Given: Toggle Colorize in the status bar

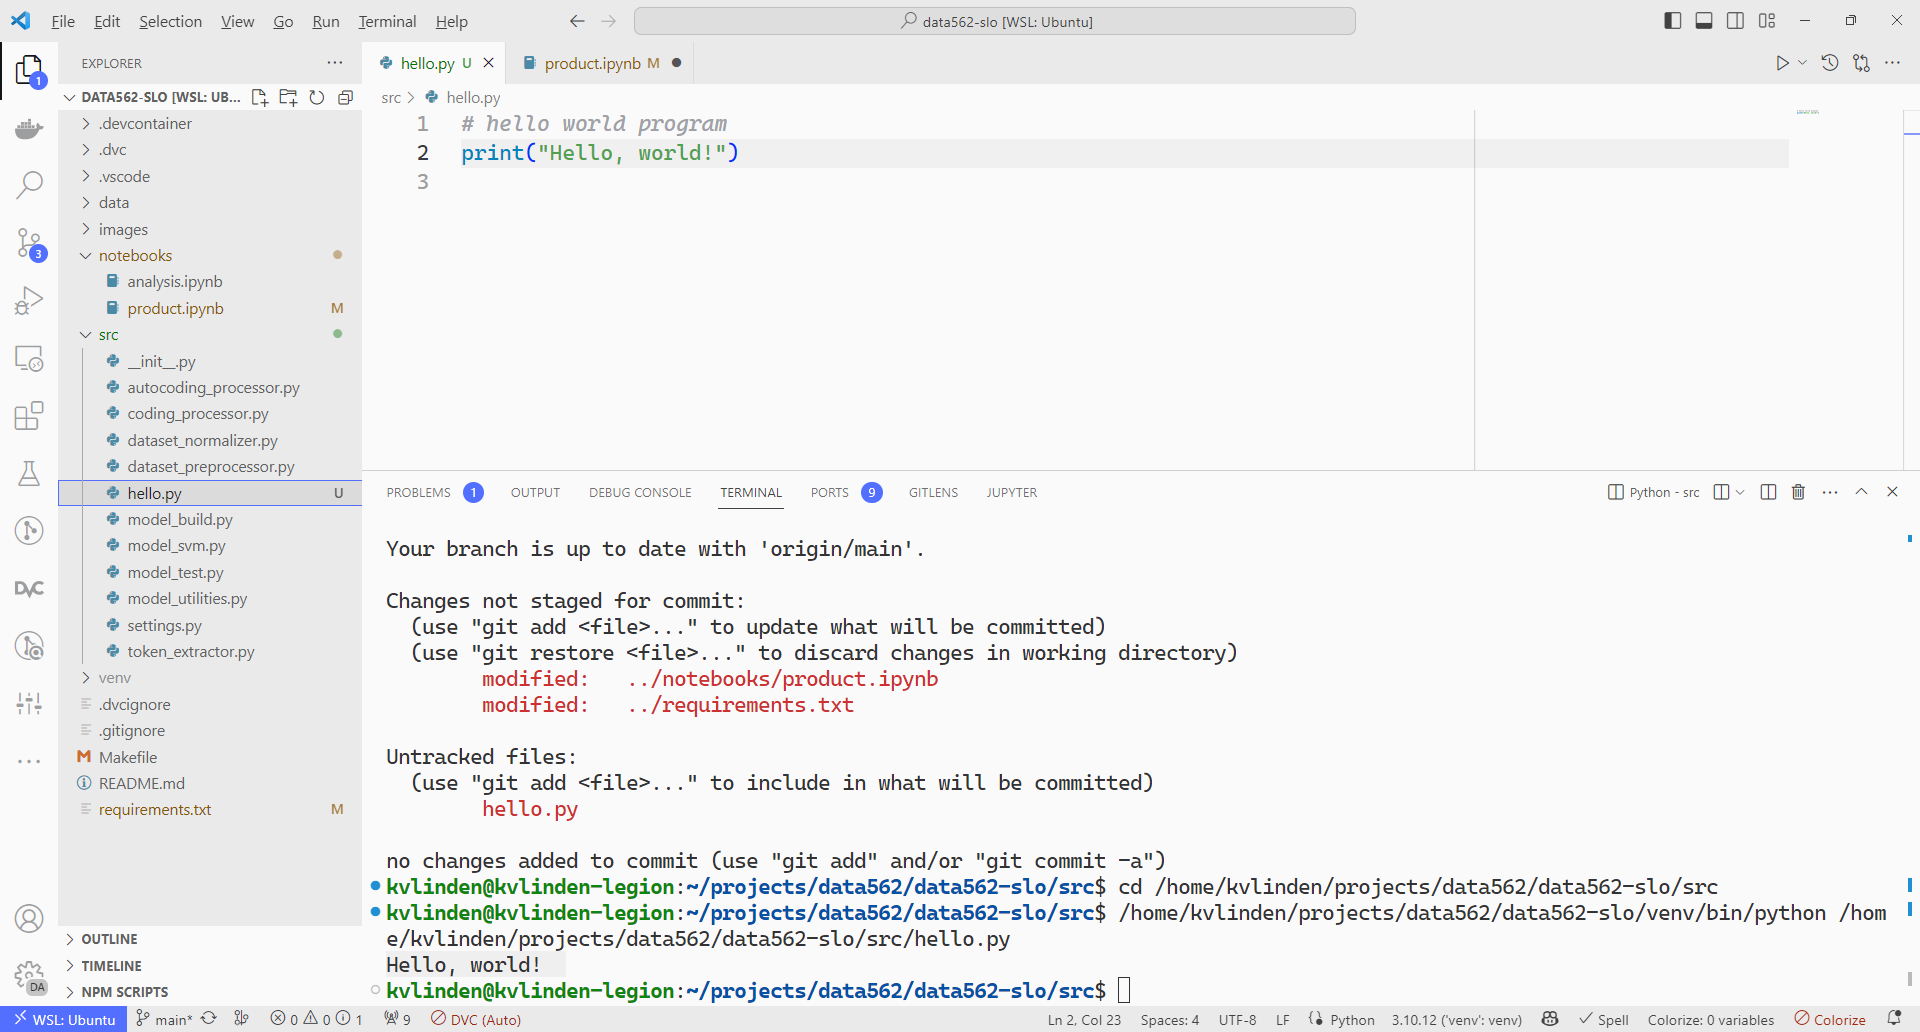Looking at the screenshot, I should pos(1830,1019).
